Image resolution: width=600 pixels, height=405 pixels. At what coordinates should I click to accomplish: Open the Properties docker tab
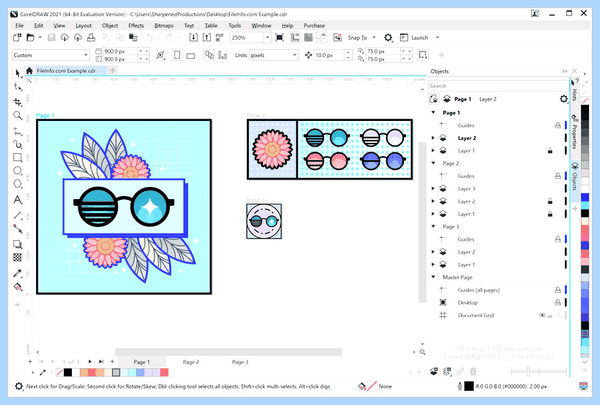point(574,131)
